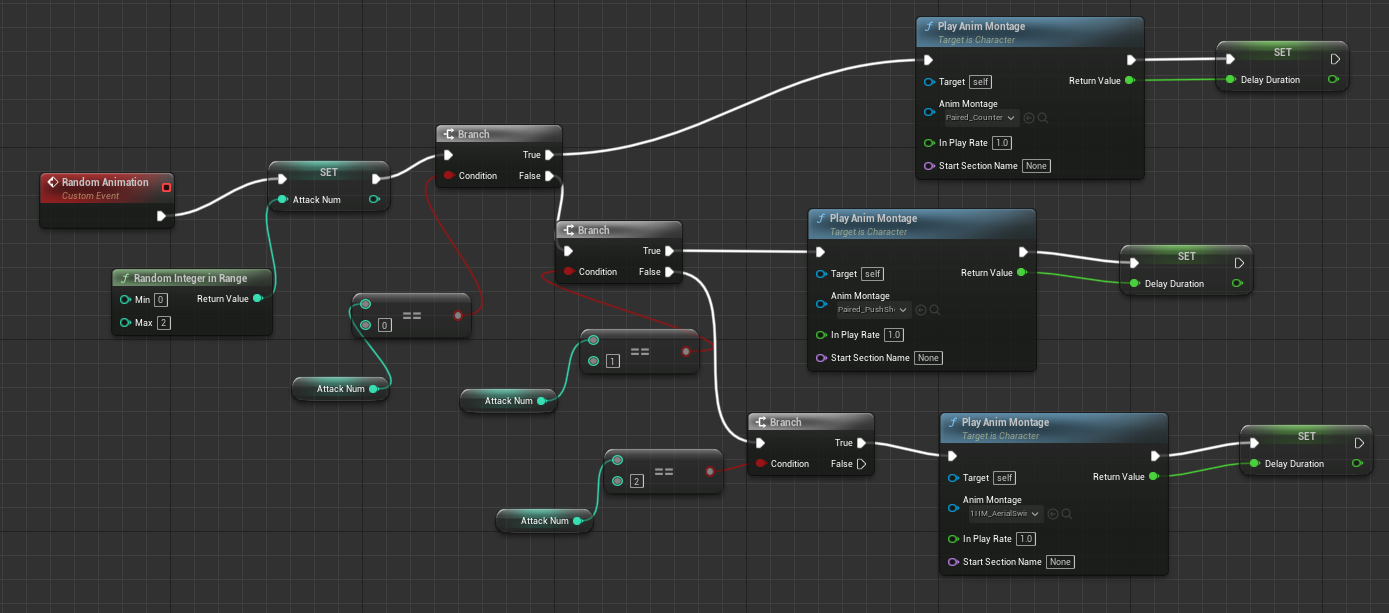Open the Paired_Counter Anim Montage dropdown
This screenshot has width=1389, height=613.
(980, 118)
